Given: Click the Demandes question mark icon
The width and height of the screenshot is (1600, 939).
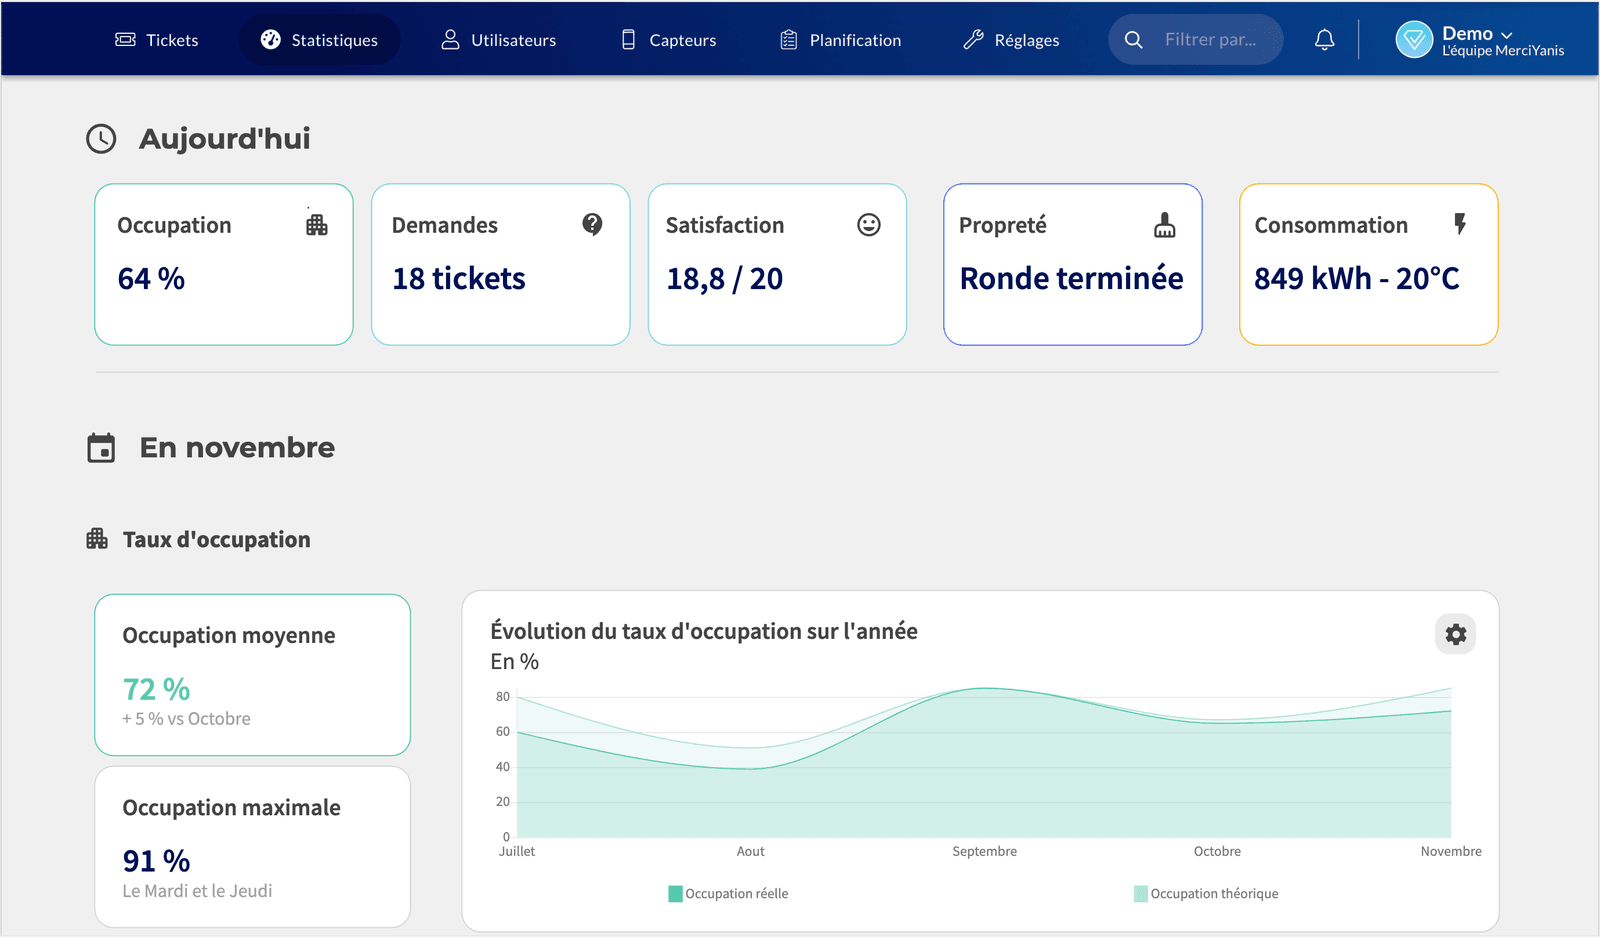Looking at the screenshot, I should [x=592, y=224].
